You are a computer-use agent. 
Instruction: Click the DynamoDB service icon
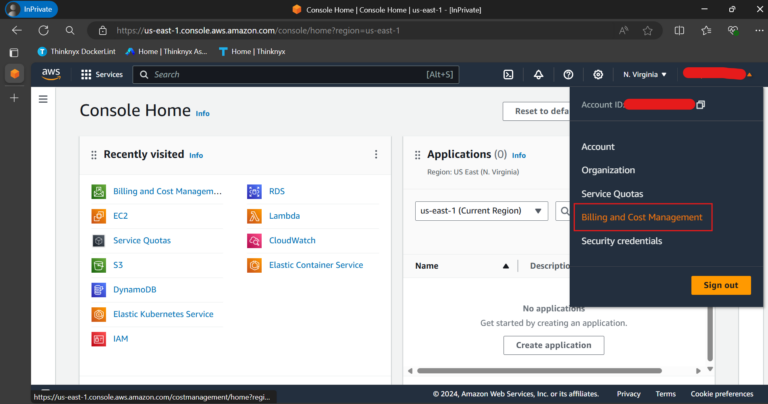(98, 289)
